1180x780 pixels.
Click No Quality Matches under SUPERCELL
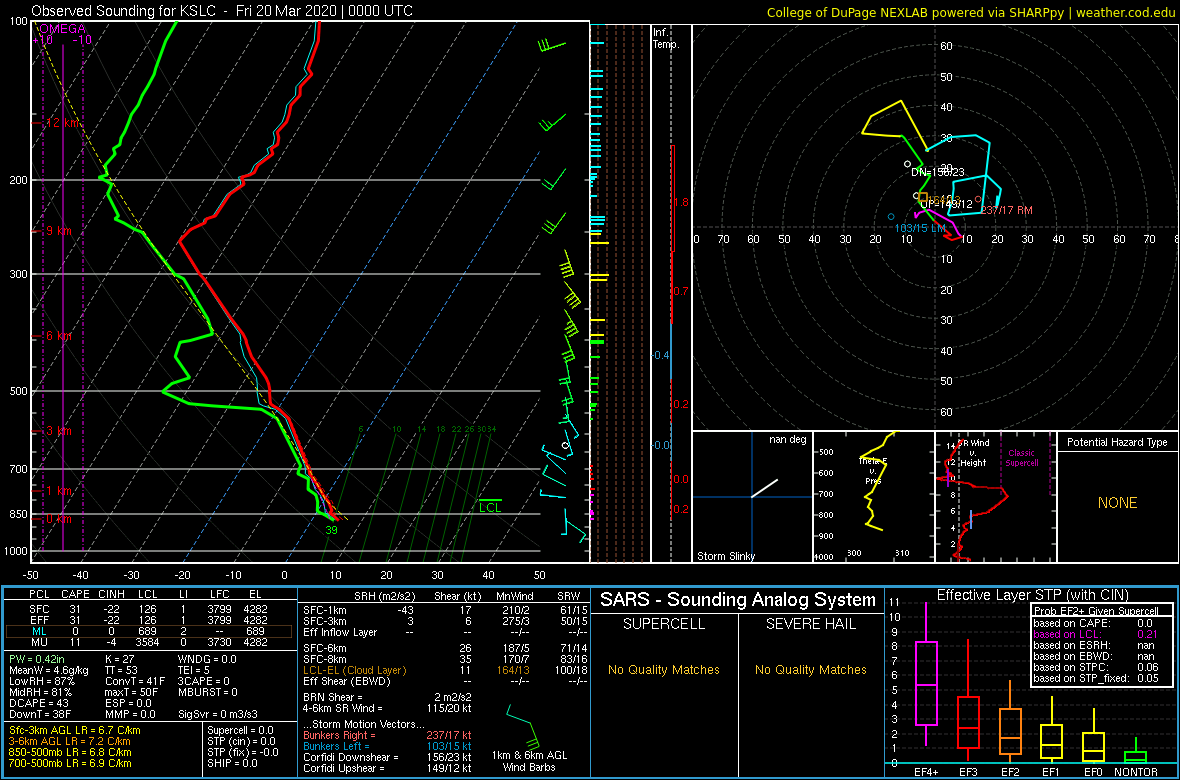pyautogui.click(x=664, y=669)
